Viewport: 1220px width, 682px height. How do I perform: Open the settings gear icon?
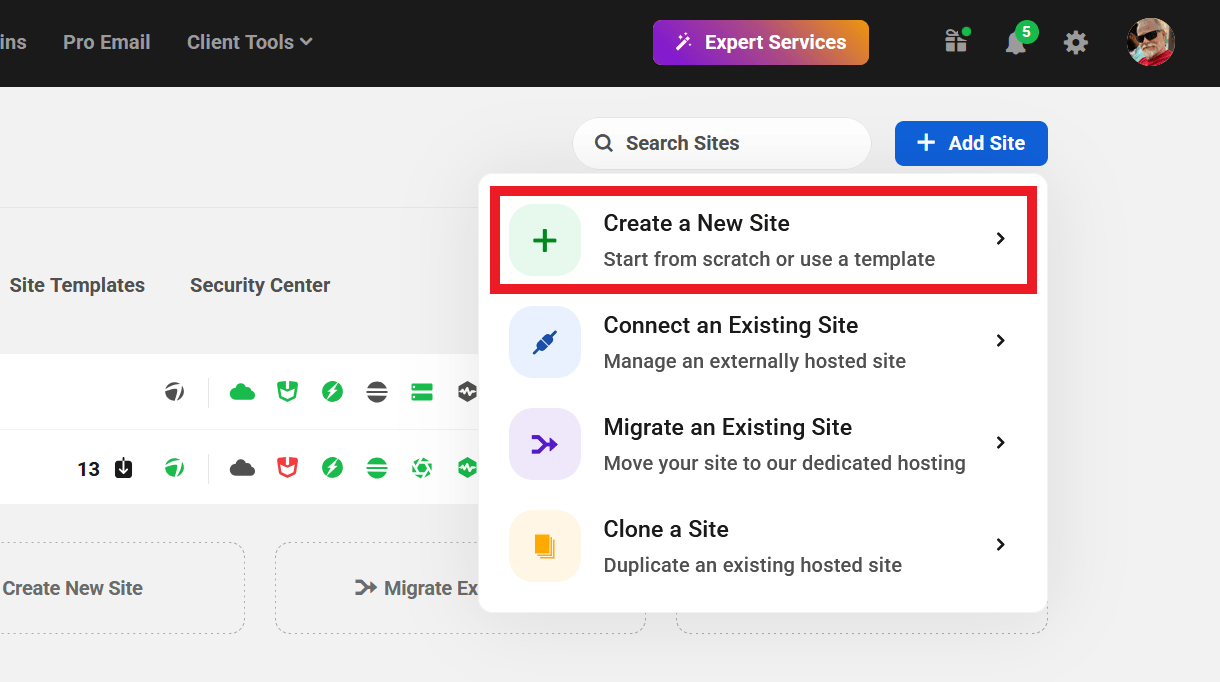pyautogui.click(x=1075, y=42)
